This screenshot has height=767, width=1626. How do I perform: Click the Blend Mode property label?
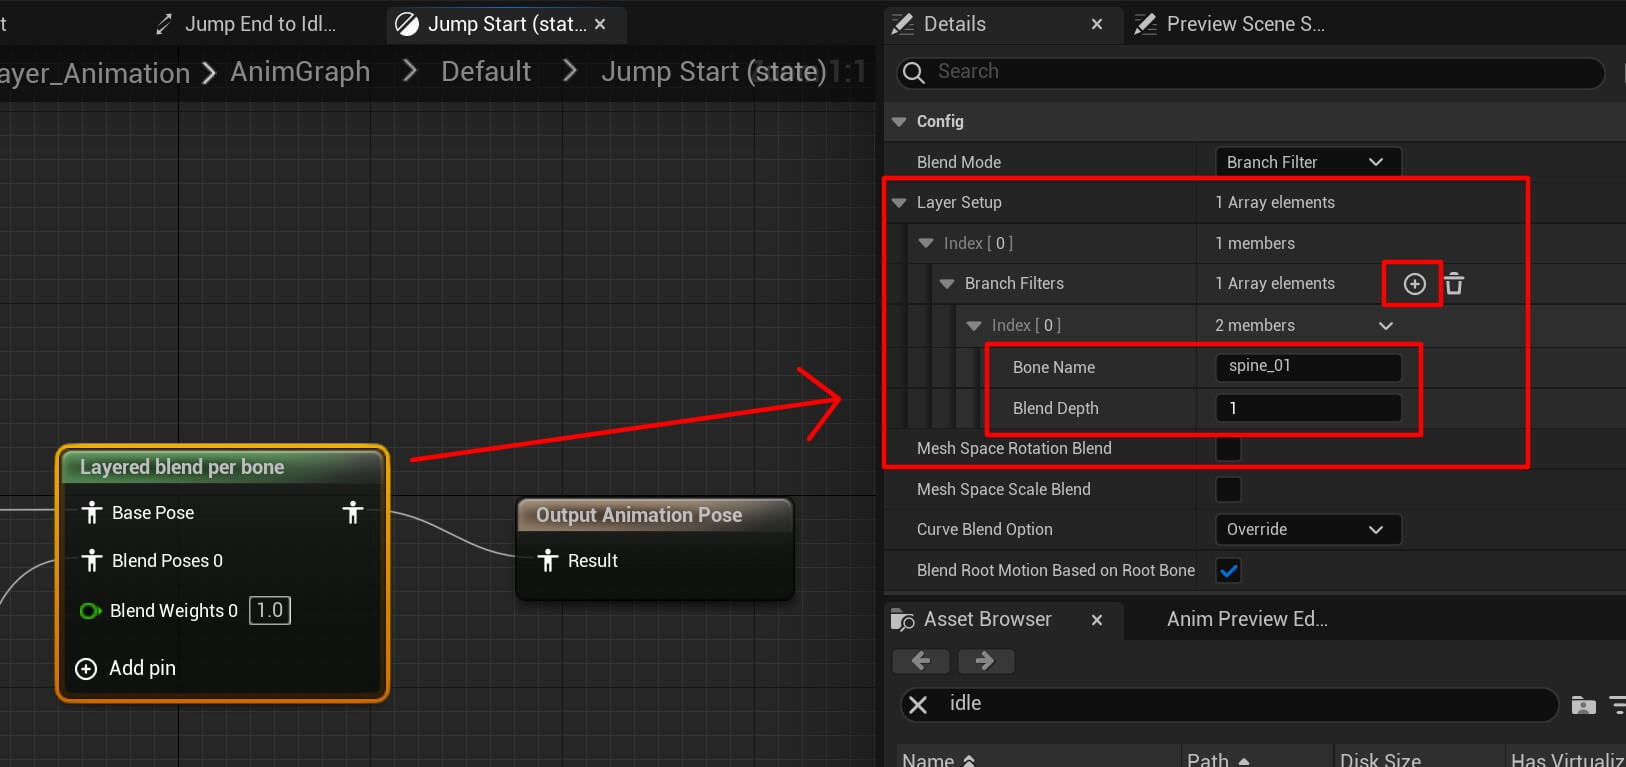pos(958,162)
